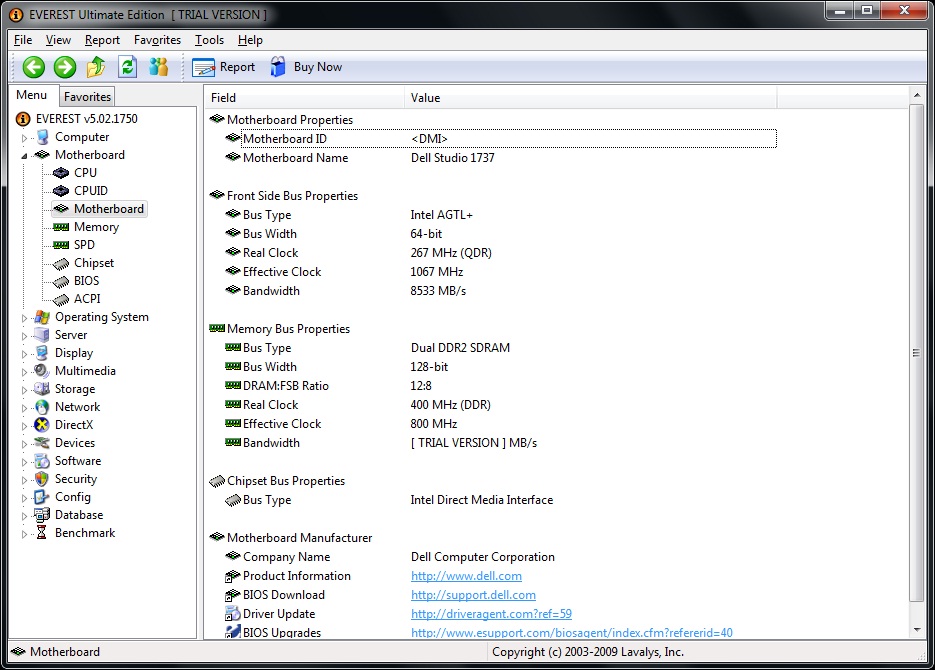
Task: Click the Refresh toolbar icon
Action: tap(128, 67)
